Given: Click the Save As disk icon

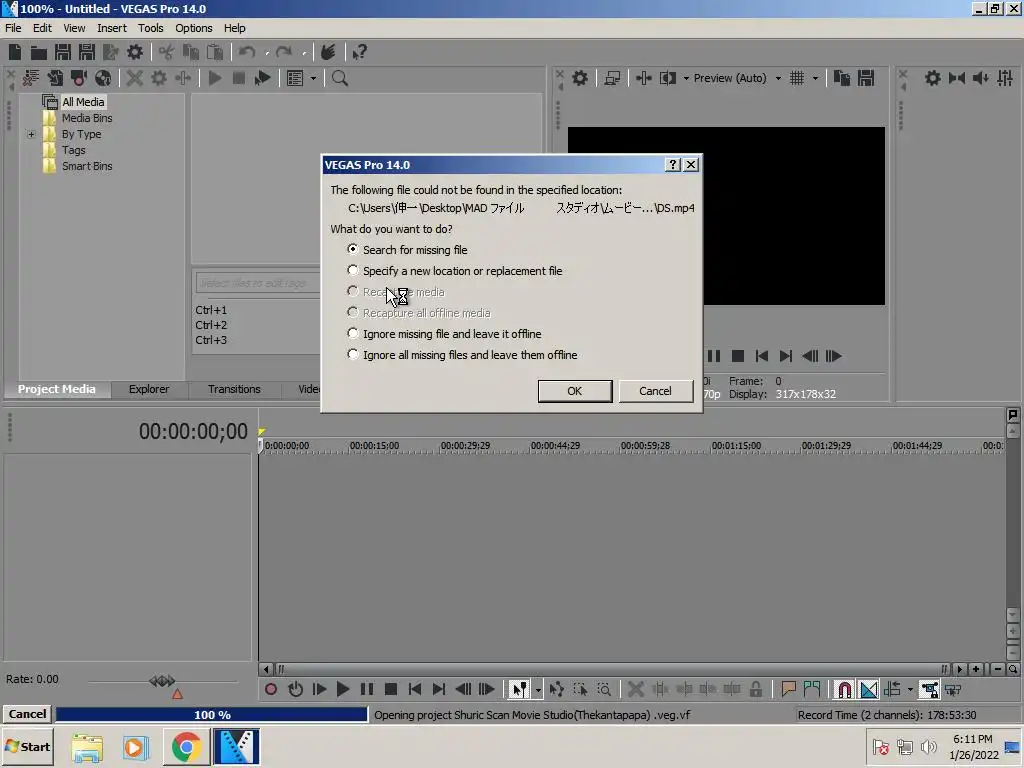Looking at the screenshot, I should pos(86,52).
